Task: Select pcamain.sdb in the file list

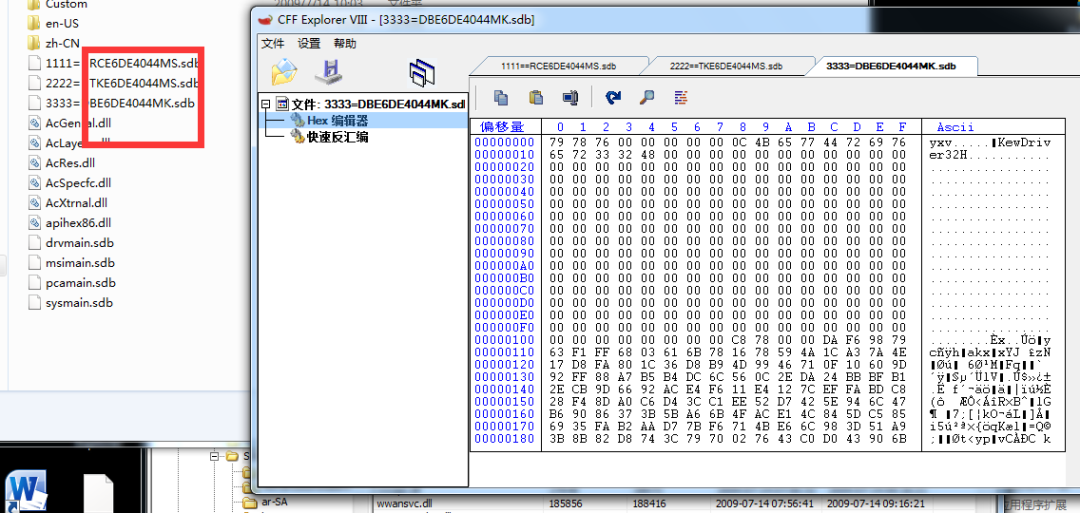Action: [x=80, y=283]
